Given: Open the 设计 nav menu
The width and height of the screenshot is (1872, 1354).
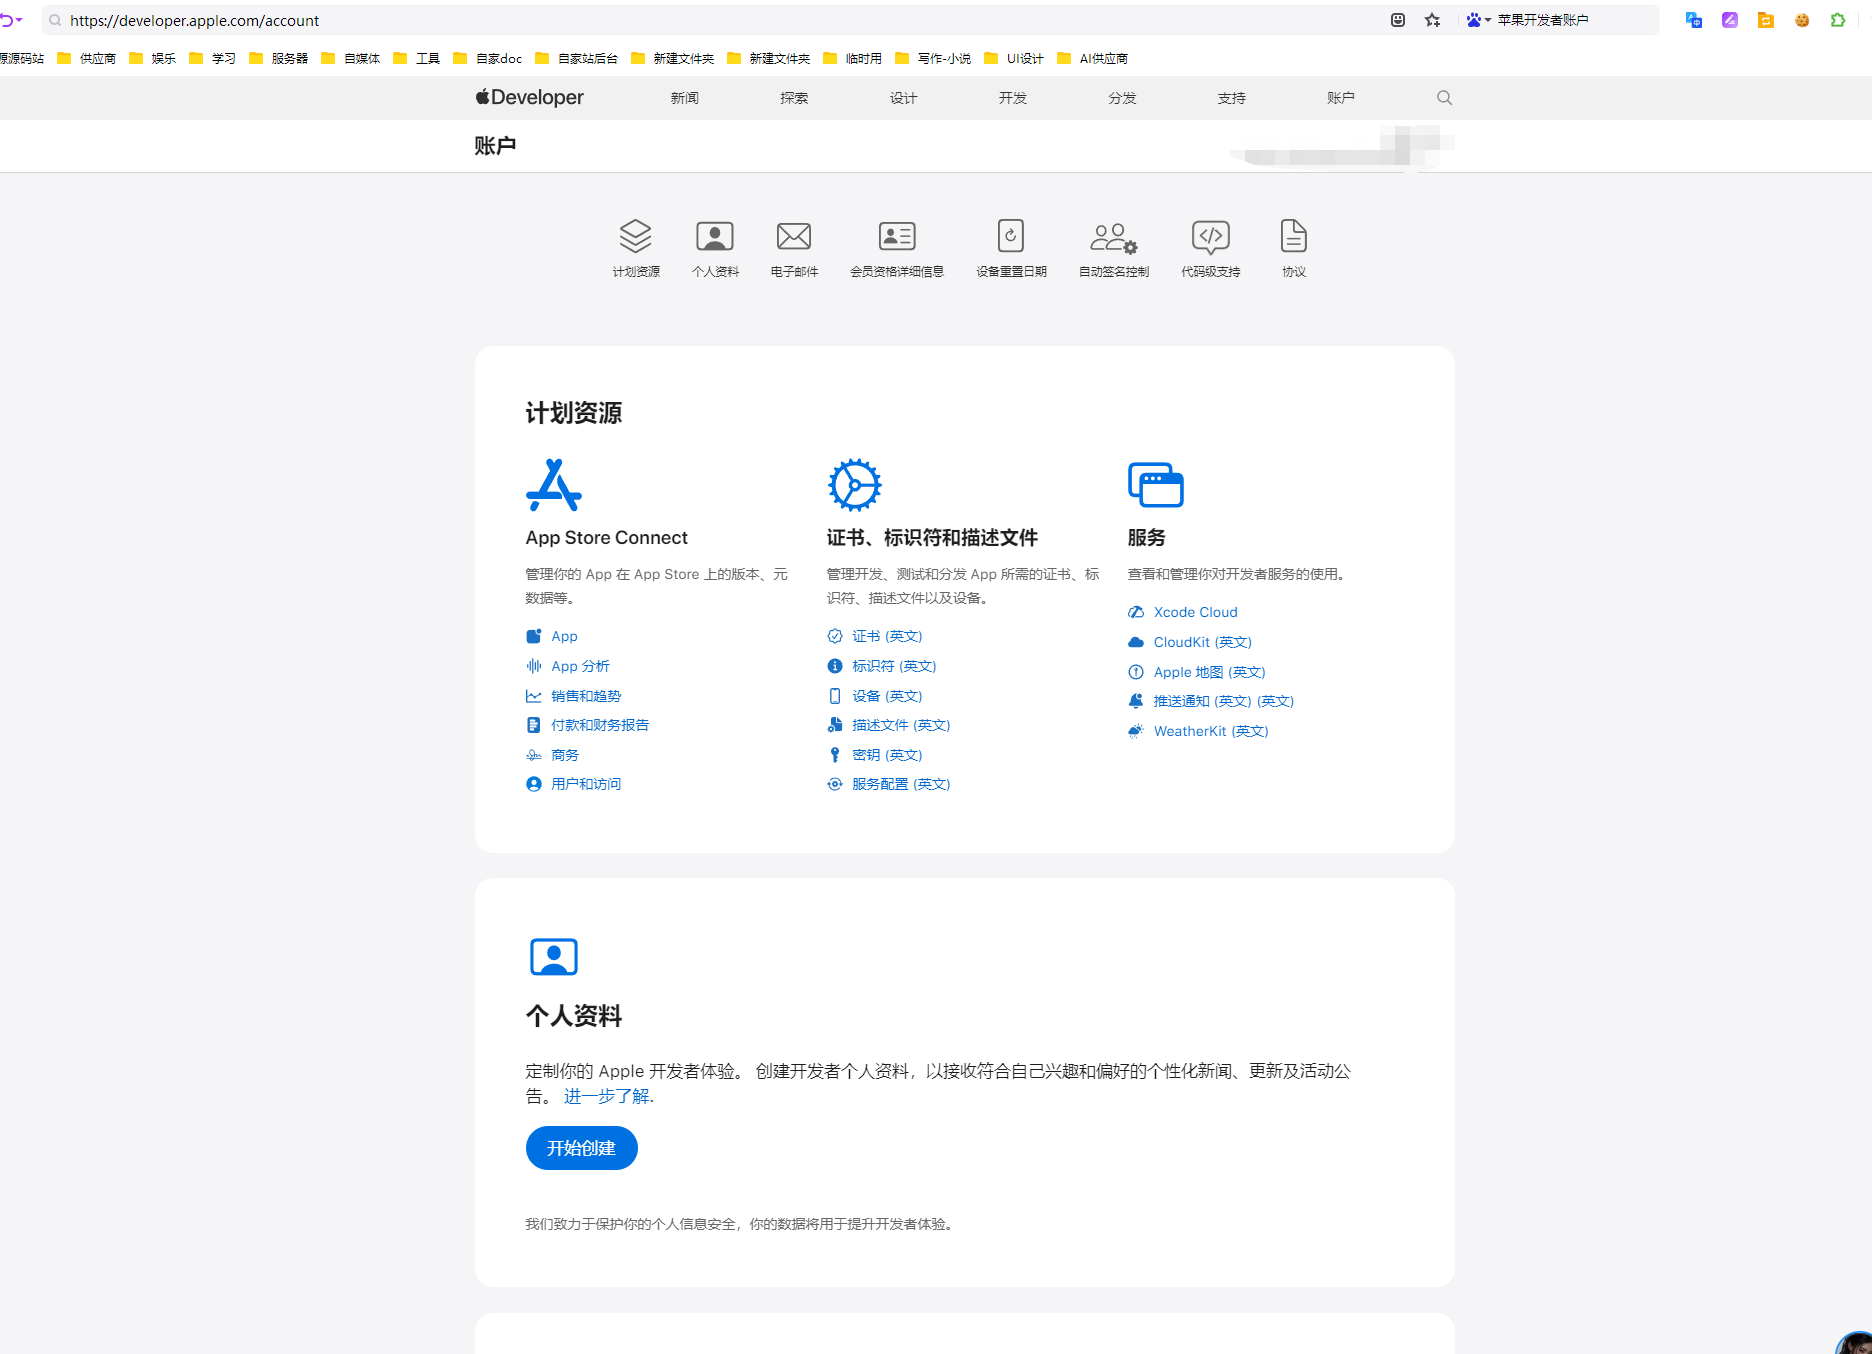Looking at the screenshot, I should click(x=903, y=98).
